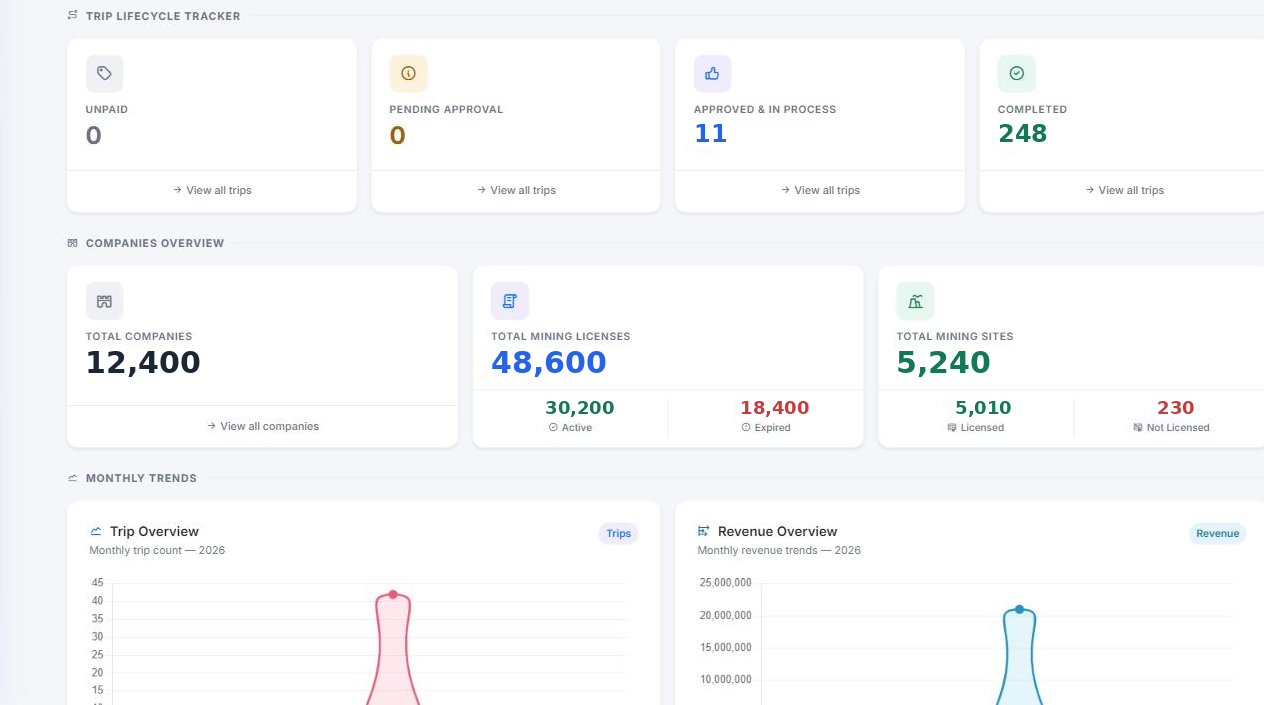Click the 48,600 total mining licenses value
Screen dimensions: 1264x705
click(x=549, y=362)
